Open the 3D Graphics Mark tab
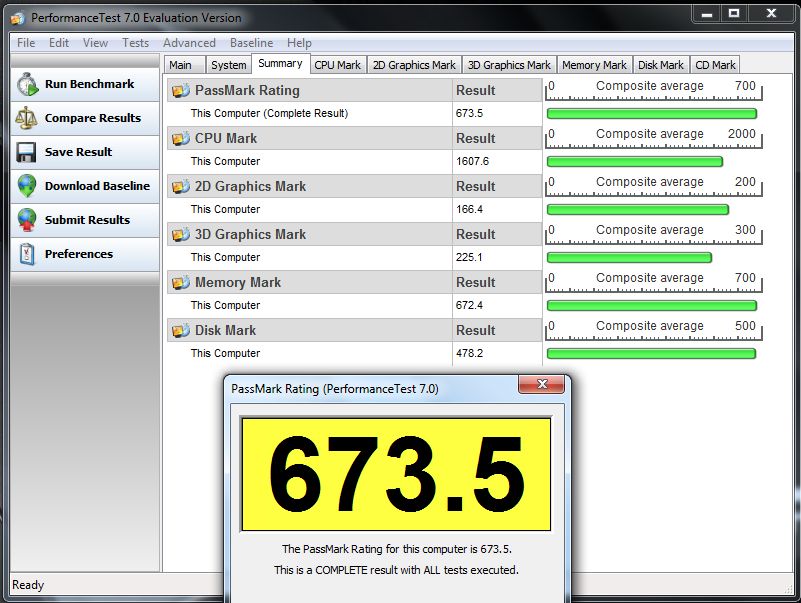 click(x=509, y=65)
